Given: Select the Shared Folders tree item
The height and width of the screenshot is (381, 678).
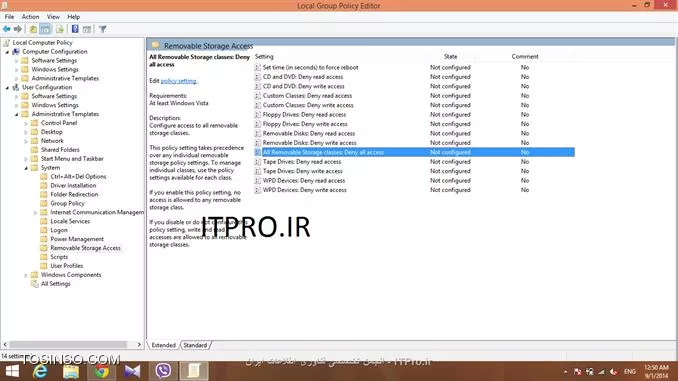Looking at the screenshot, I should [60, 150].
